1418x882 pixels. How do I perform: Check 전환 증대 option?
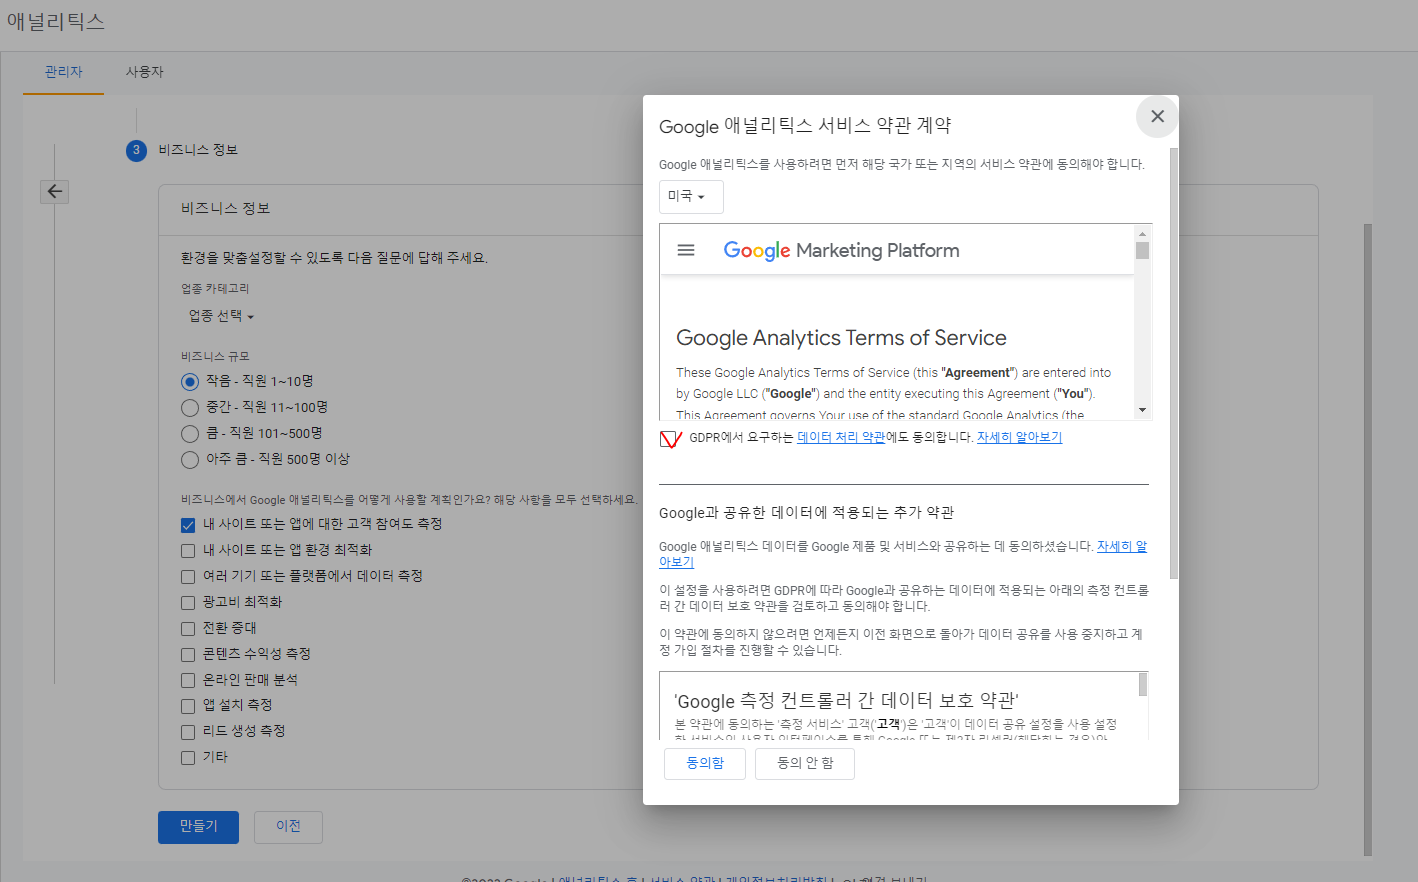[x=188, y=628]
